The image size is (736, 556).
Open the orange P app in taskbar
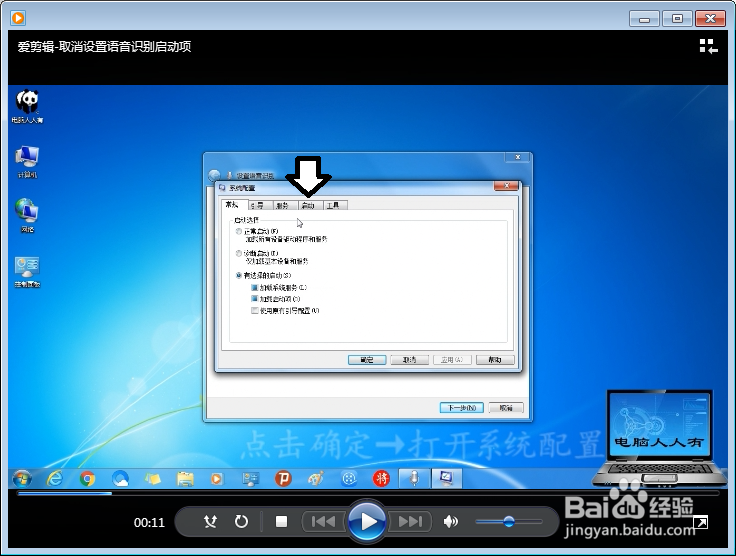(283, 479)
